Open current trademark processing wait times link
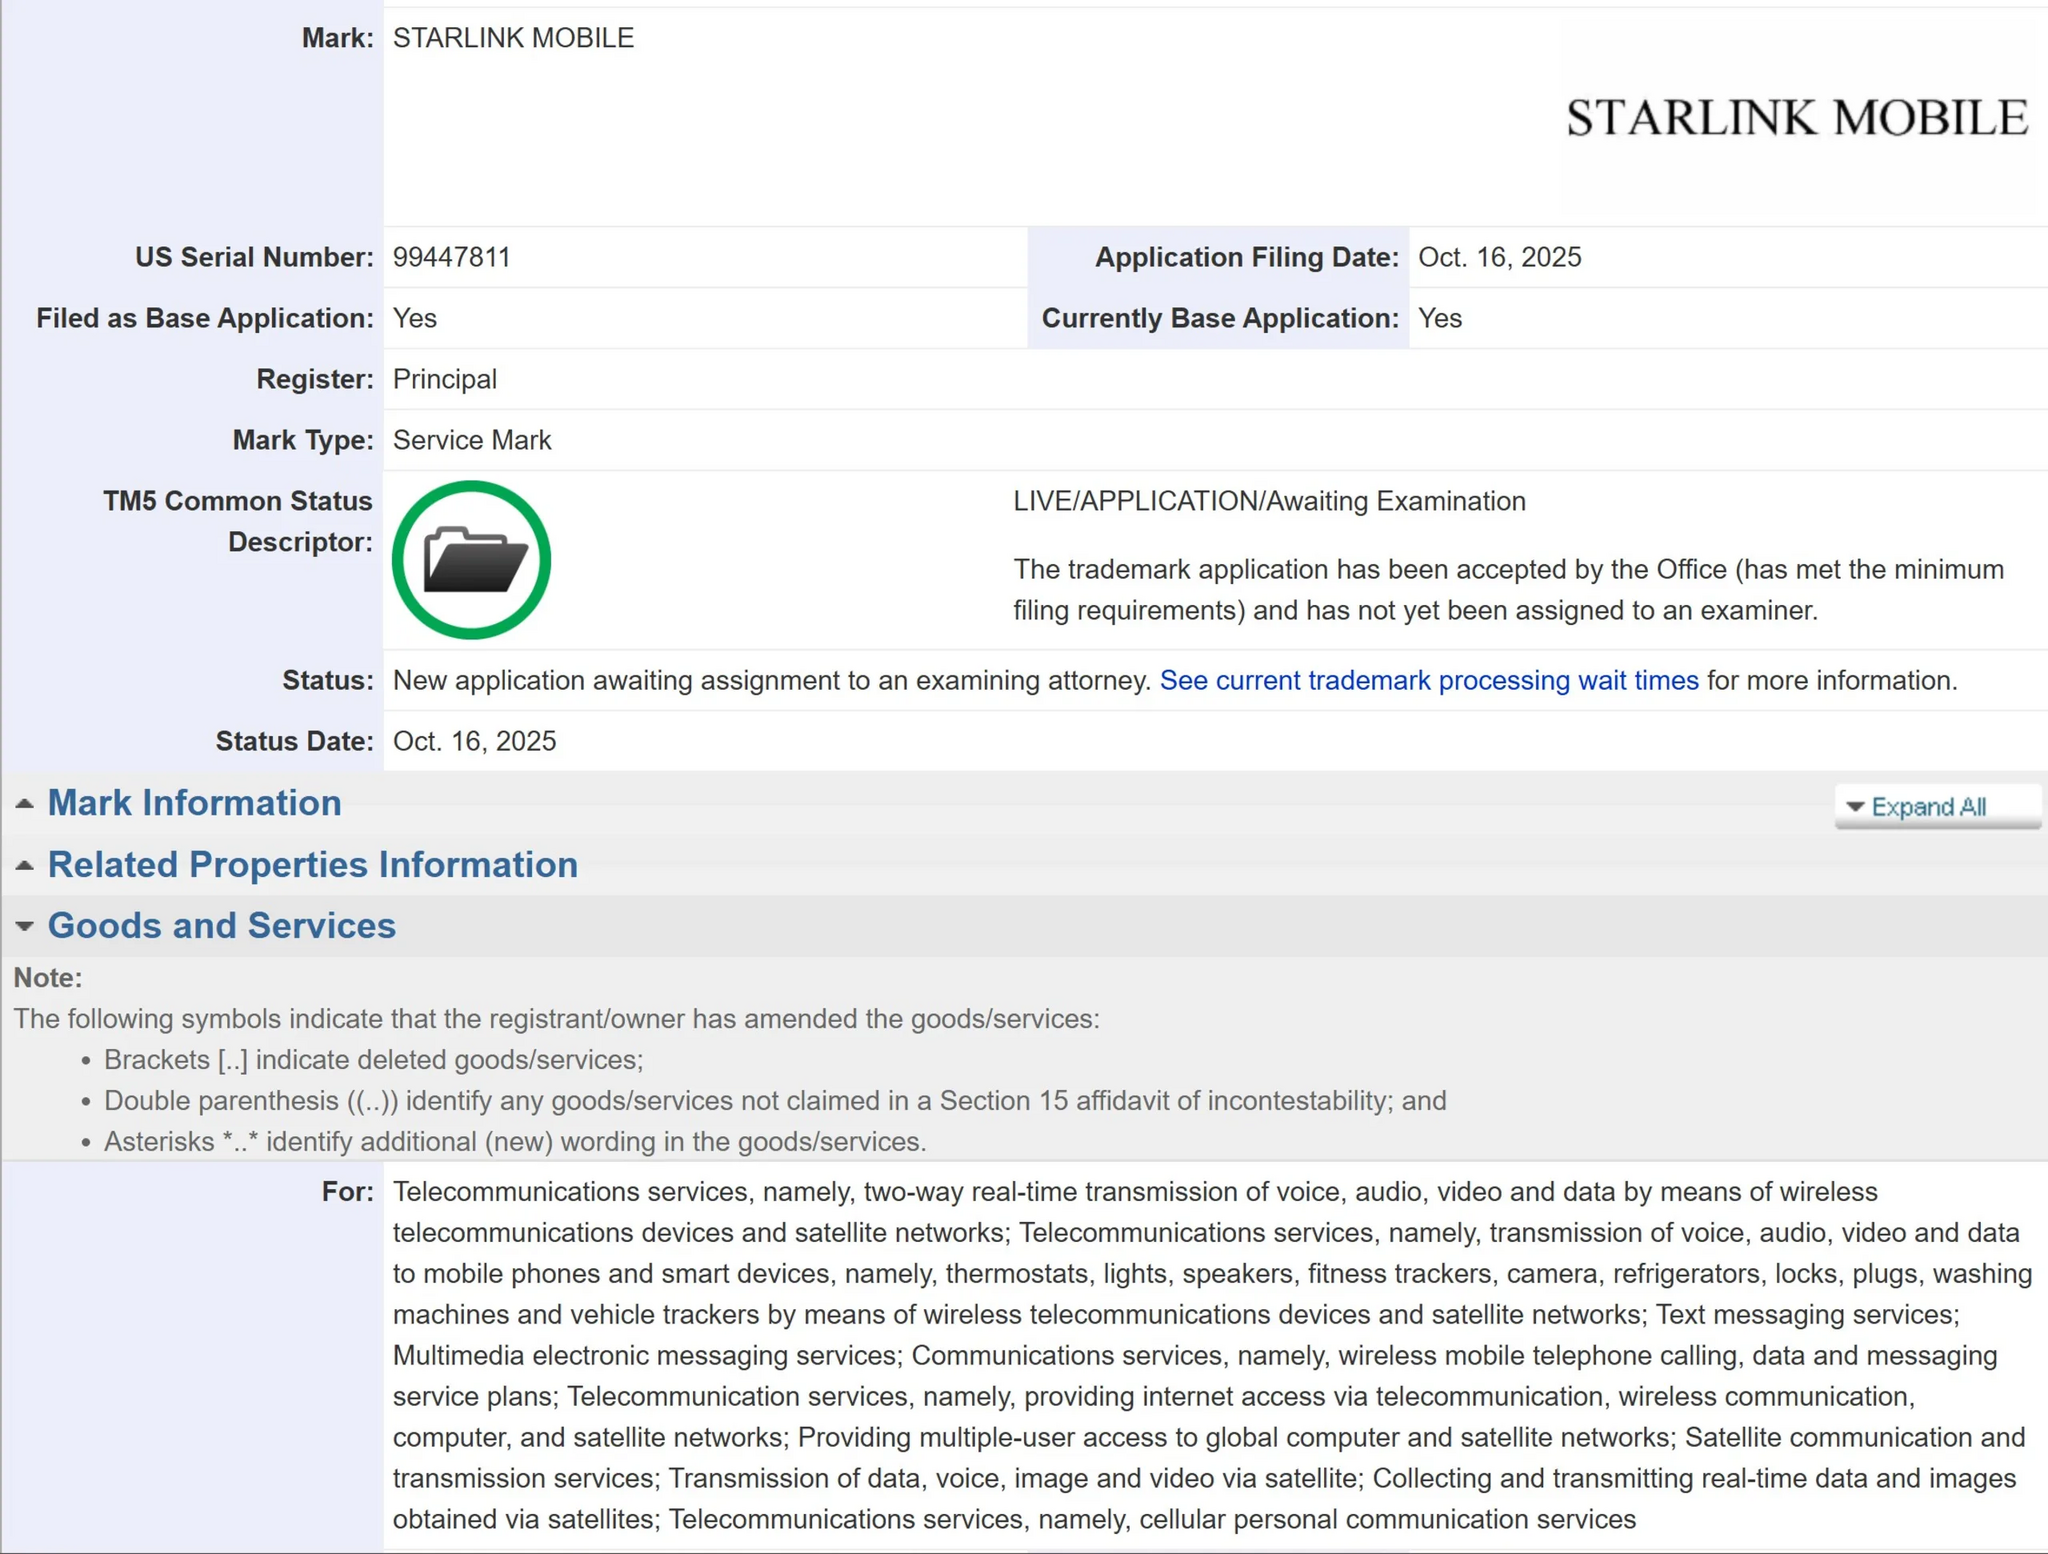2048x1554 pixels. [1428, 681]
